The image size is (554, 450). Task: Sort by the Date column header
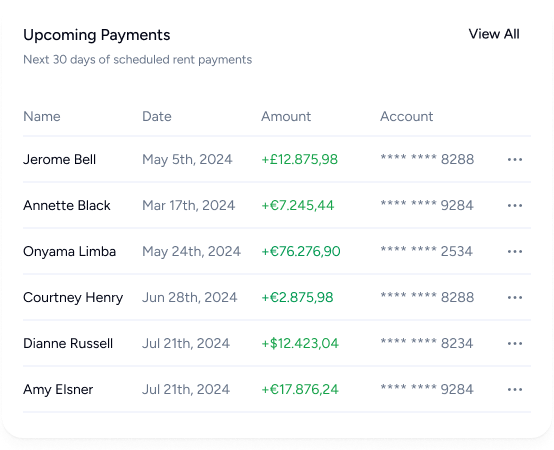coord(157,117)
